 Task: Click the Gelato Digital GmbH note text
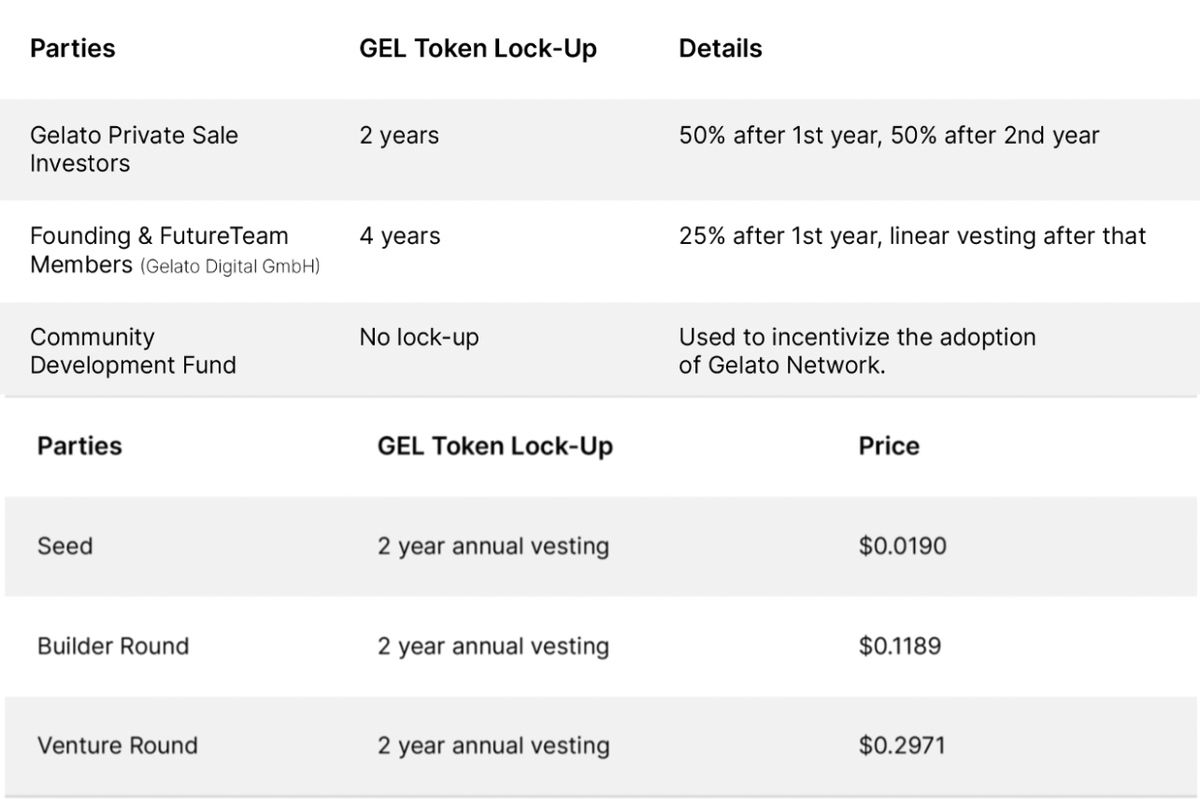click(230, 267)
